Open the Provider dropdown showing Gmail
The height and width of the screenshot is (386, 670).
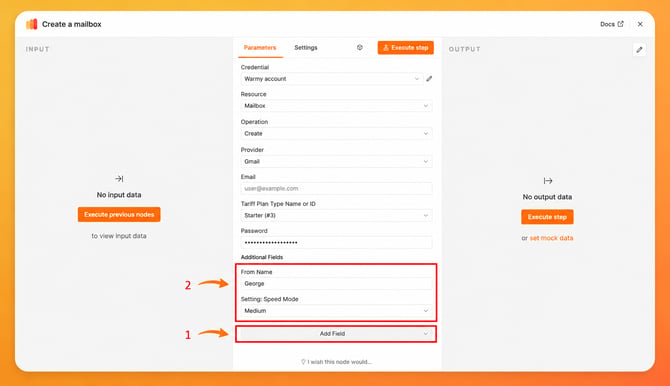(x=336, y=161)
